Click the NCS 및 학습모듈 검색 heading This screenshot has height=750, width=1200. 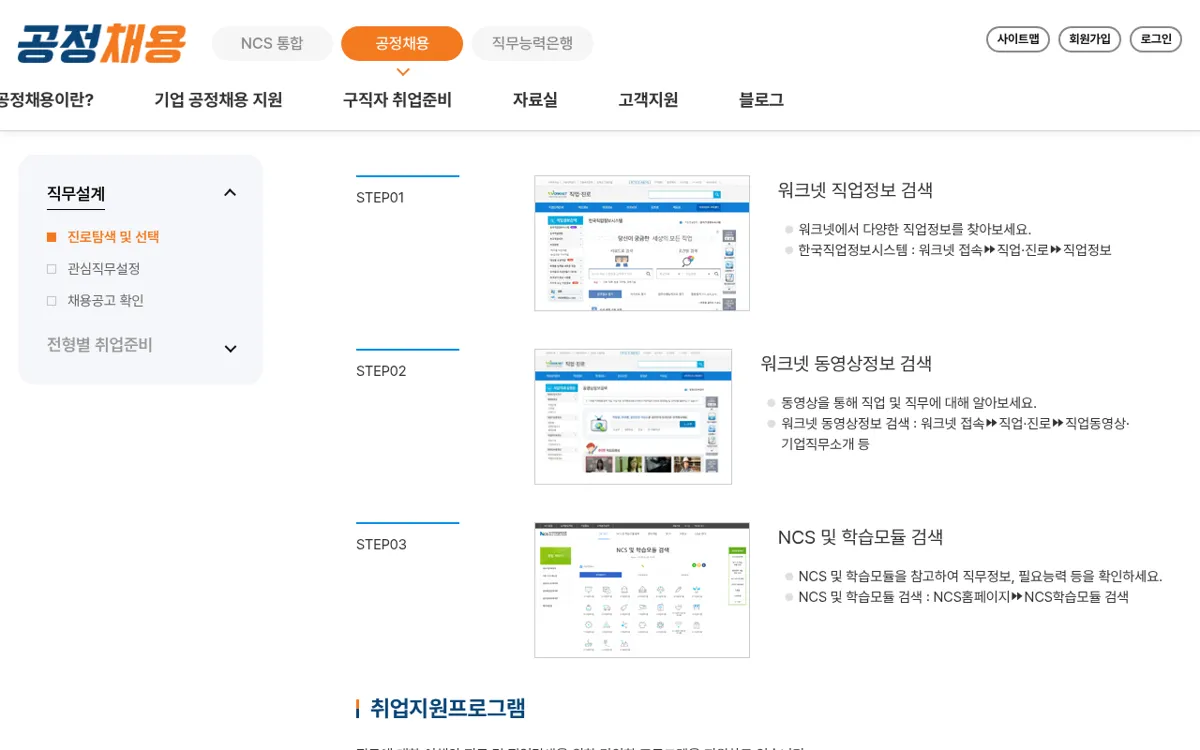[x=861, y=537]
